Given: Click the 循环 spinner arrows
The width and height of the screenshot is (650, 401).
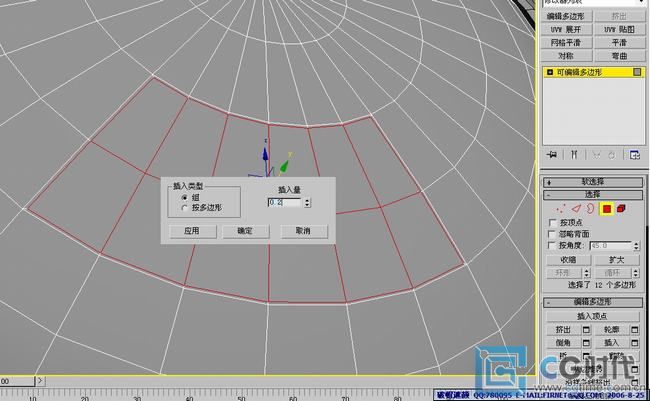Looking at the screenshot, I should pos(636,273).
